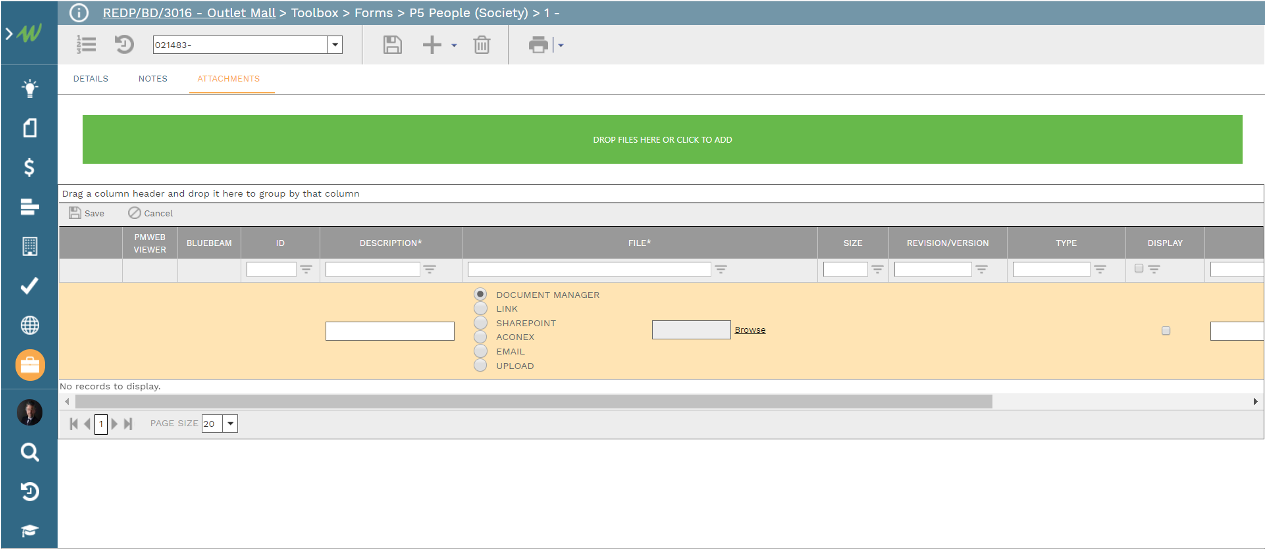The width and height of the screenshot is (1266, 550).
Task: Select the Attachments tab
Action: point(228,79)
